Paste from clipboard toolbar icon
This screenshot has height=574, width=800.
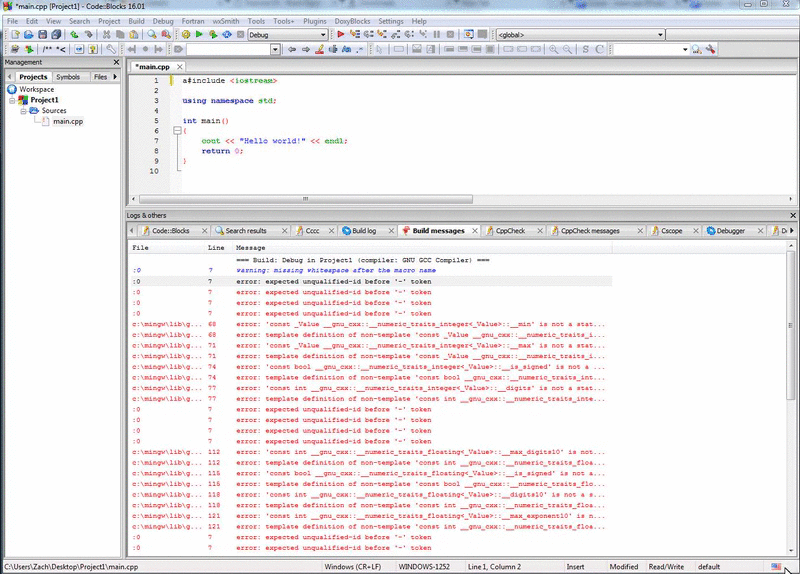pyautogui.click(x=134, y=35)
